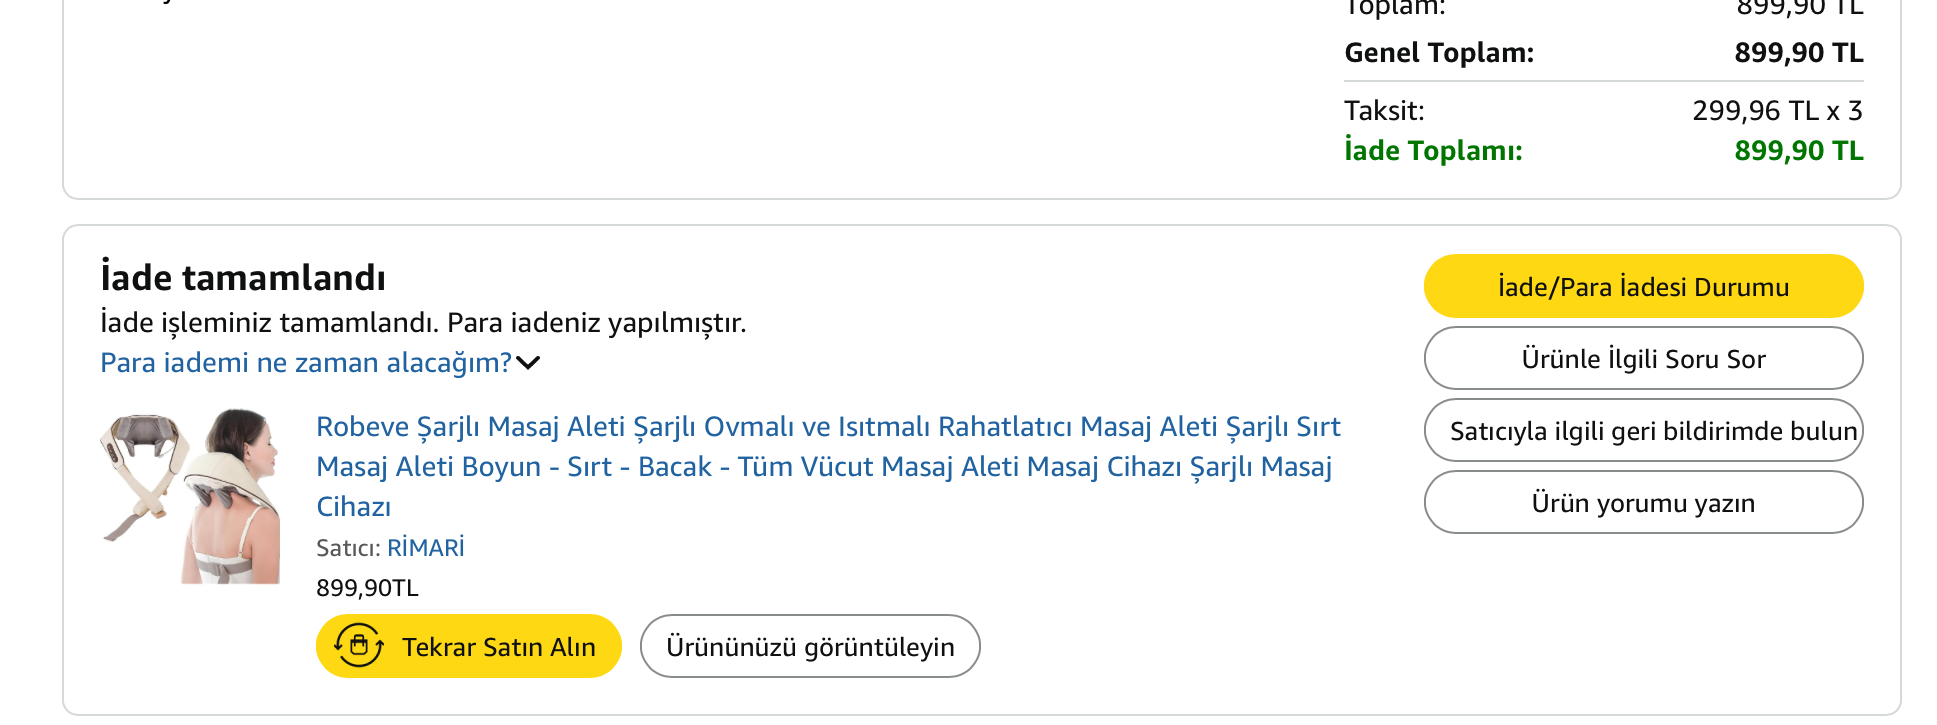Leave feedback via Satıcıyla ilgili geri bildirimde bulun
Viewport: 1937px width, 725px height.
tap(1643, 431)
